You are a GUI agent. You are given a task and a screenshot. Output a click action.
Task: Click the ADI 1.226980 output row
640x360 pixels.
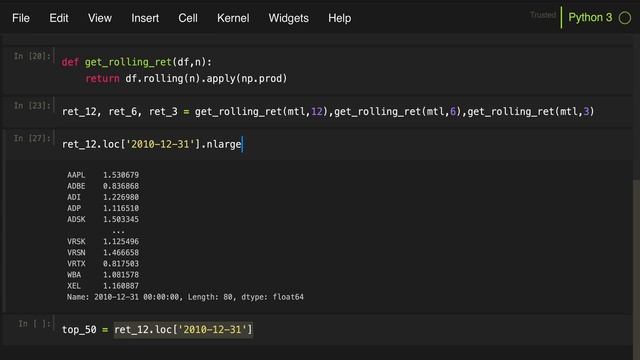(103, 197)
